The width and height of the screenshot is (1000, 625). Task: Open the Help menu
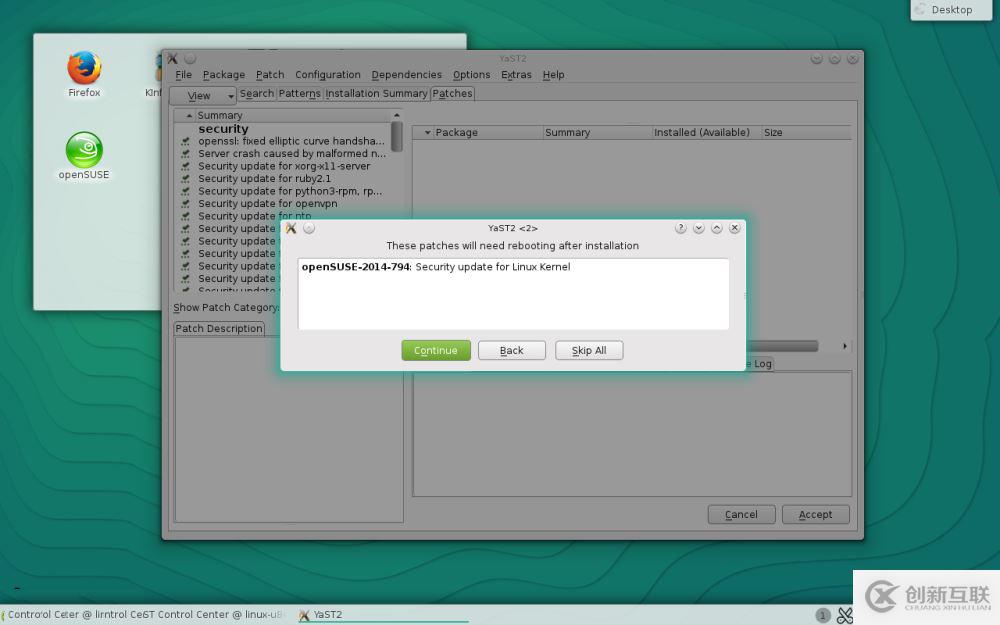[554, 75]
